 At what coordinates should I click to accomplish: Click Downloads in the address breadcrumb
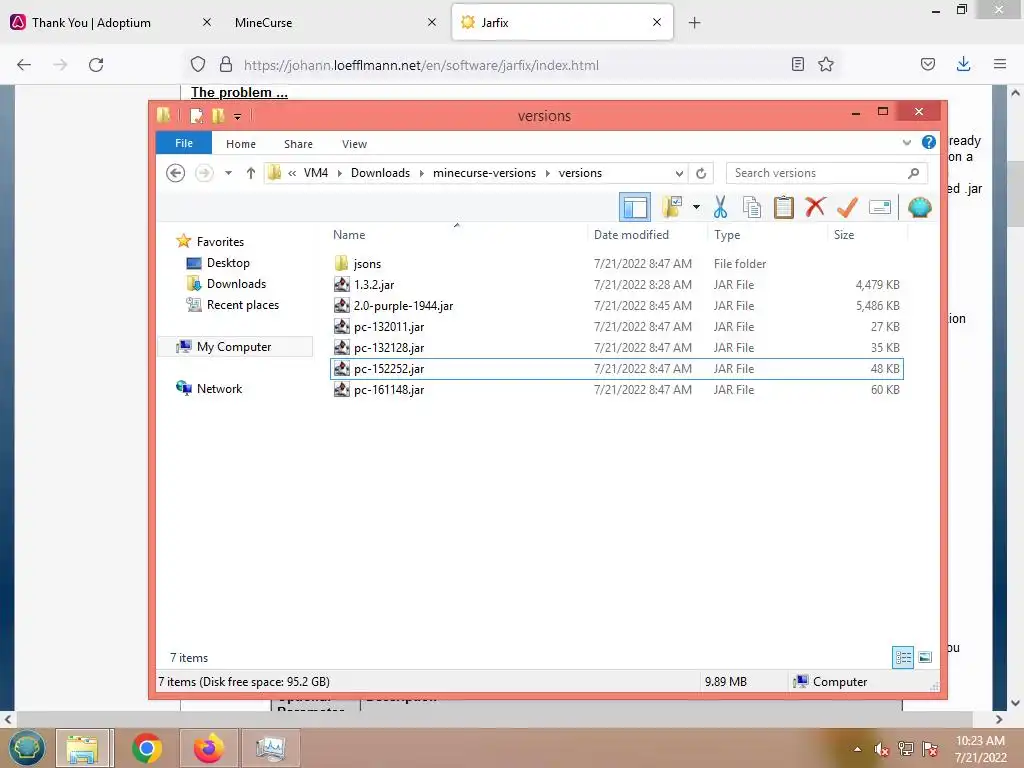pos(380,173)
